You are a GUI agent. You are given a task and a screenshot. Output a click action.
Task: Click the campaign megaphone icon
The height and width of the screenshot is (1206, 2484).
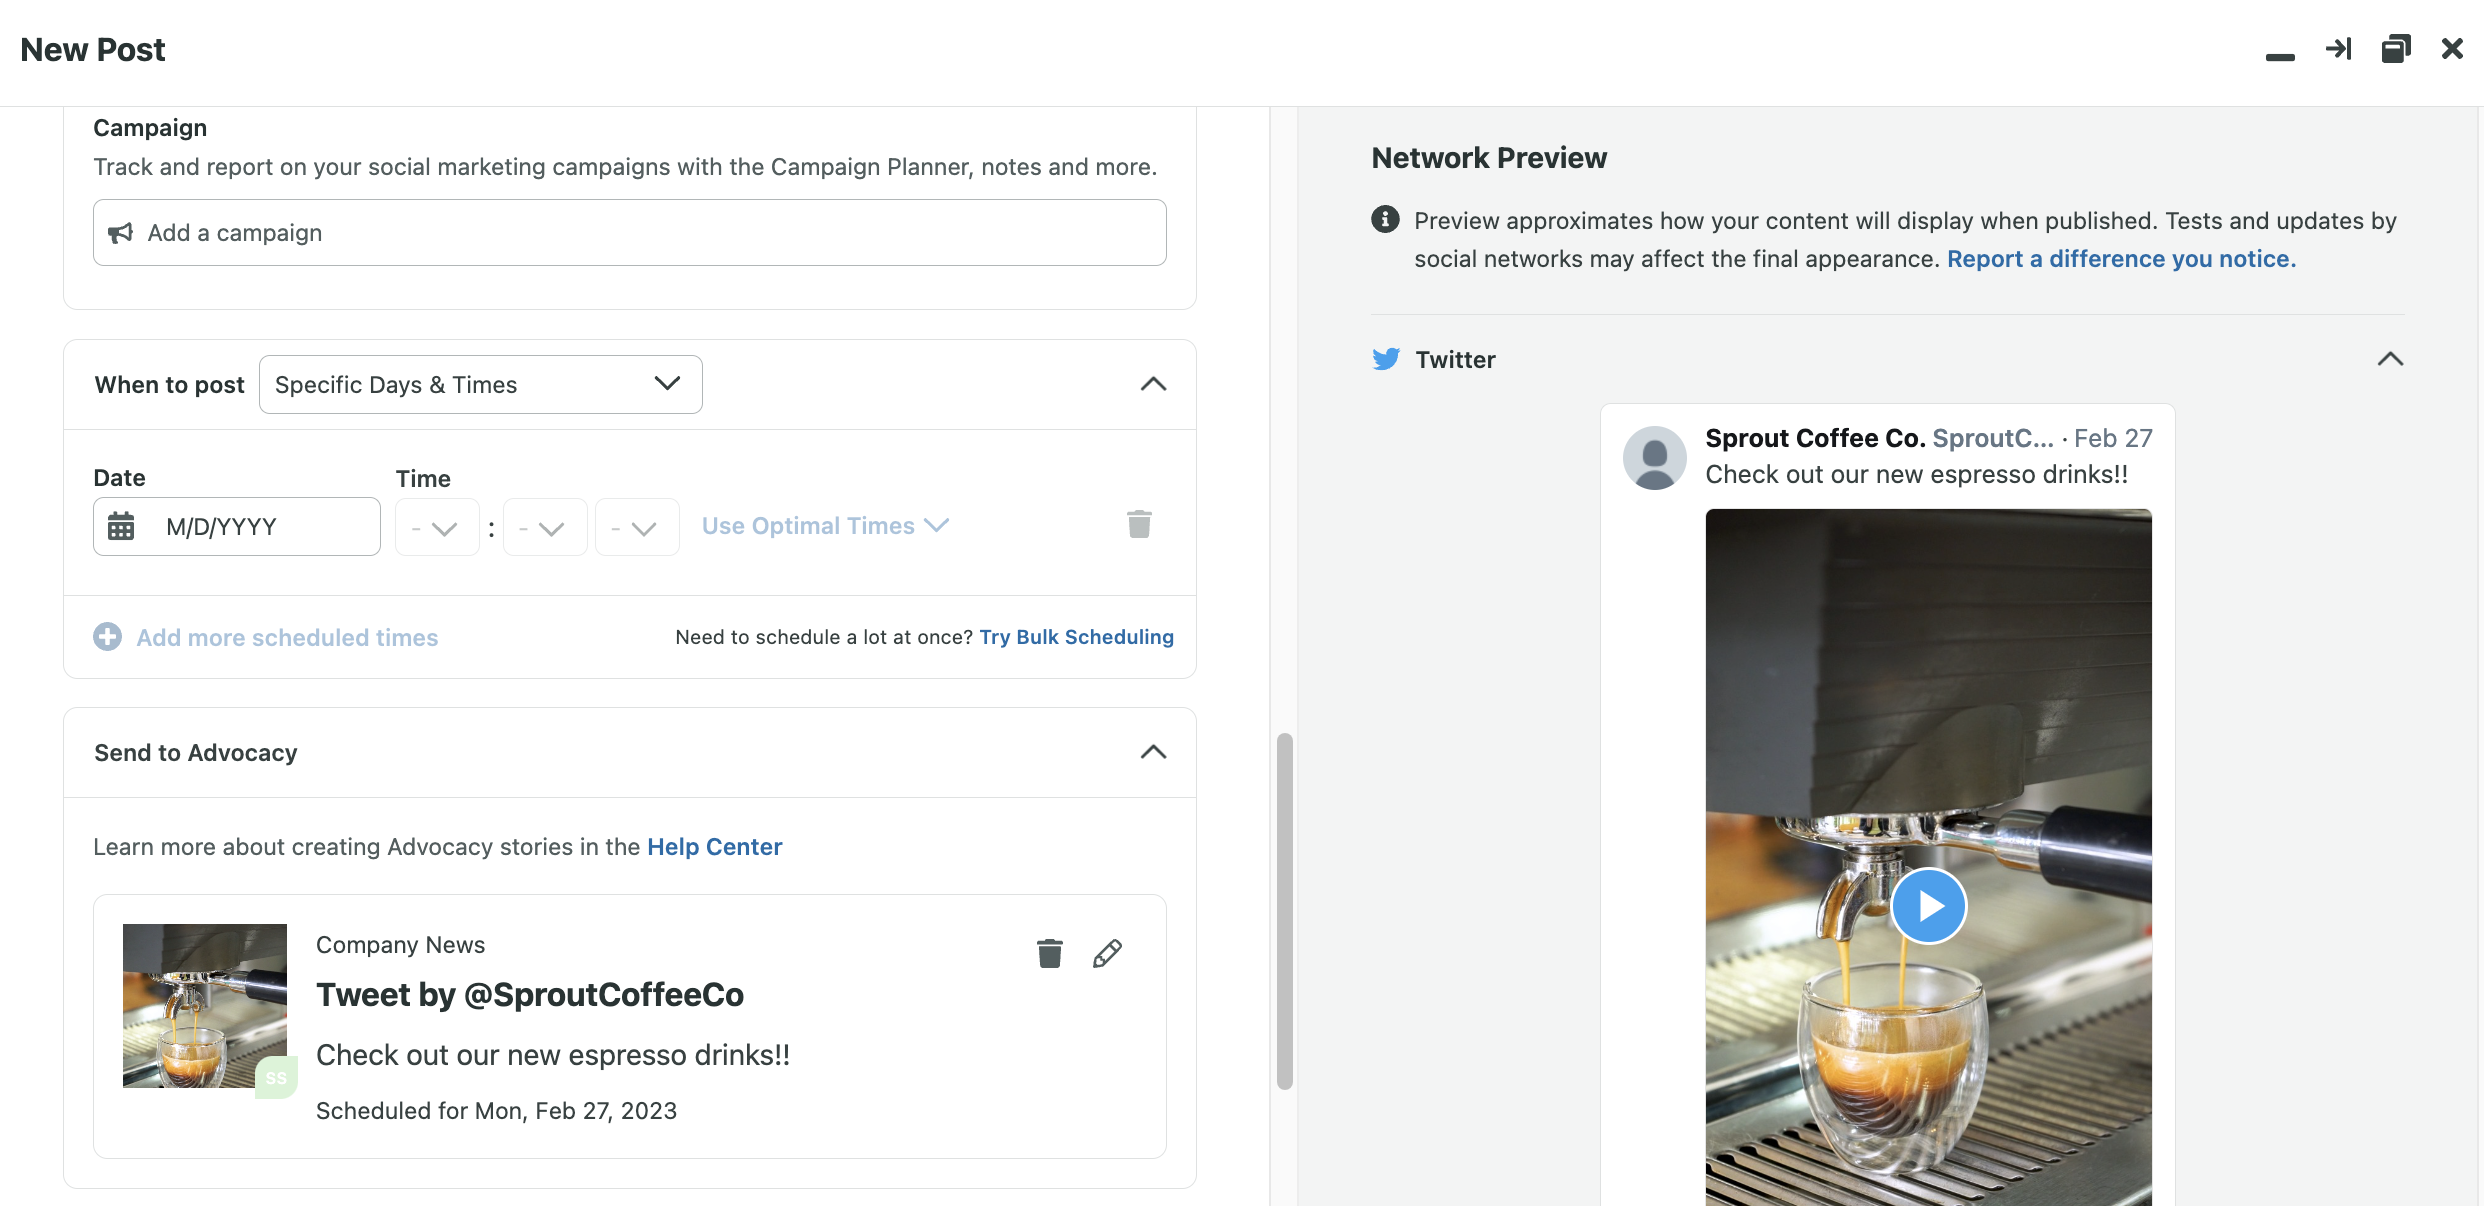click(x=121, y=233)
